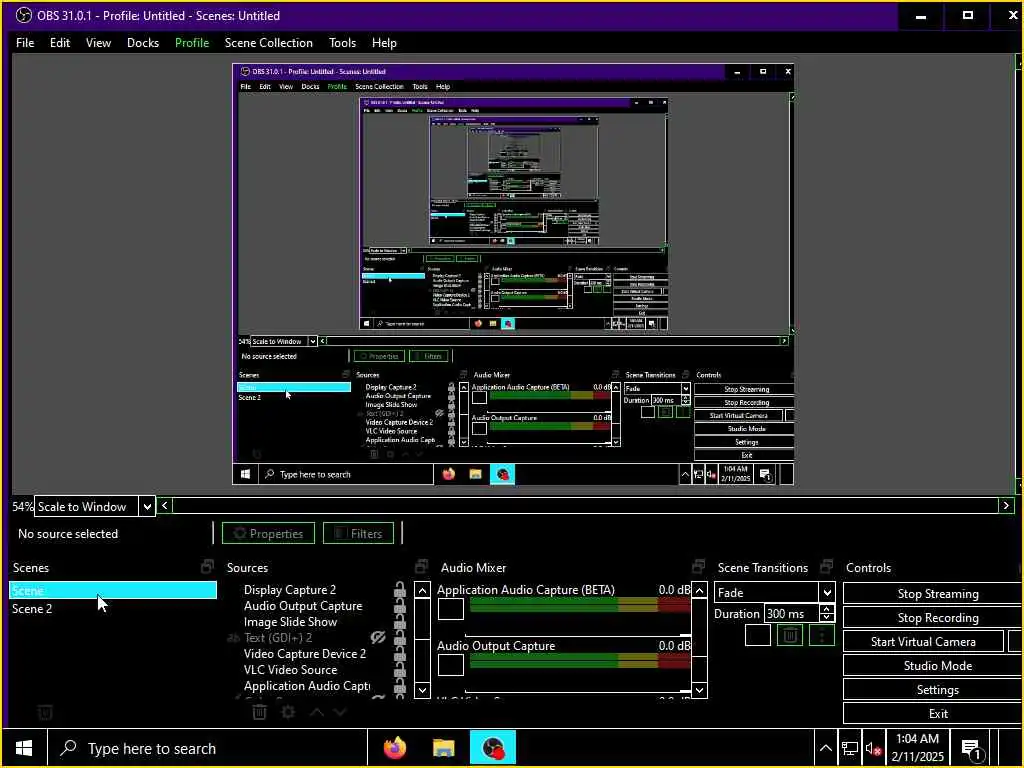This screenshot has height=768, width=1024.
Task: Toggle lock on Video Capture Device 2 source
Action: (400, 654)
